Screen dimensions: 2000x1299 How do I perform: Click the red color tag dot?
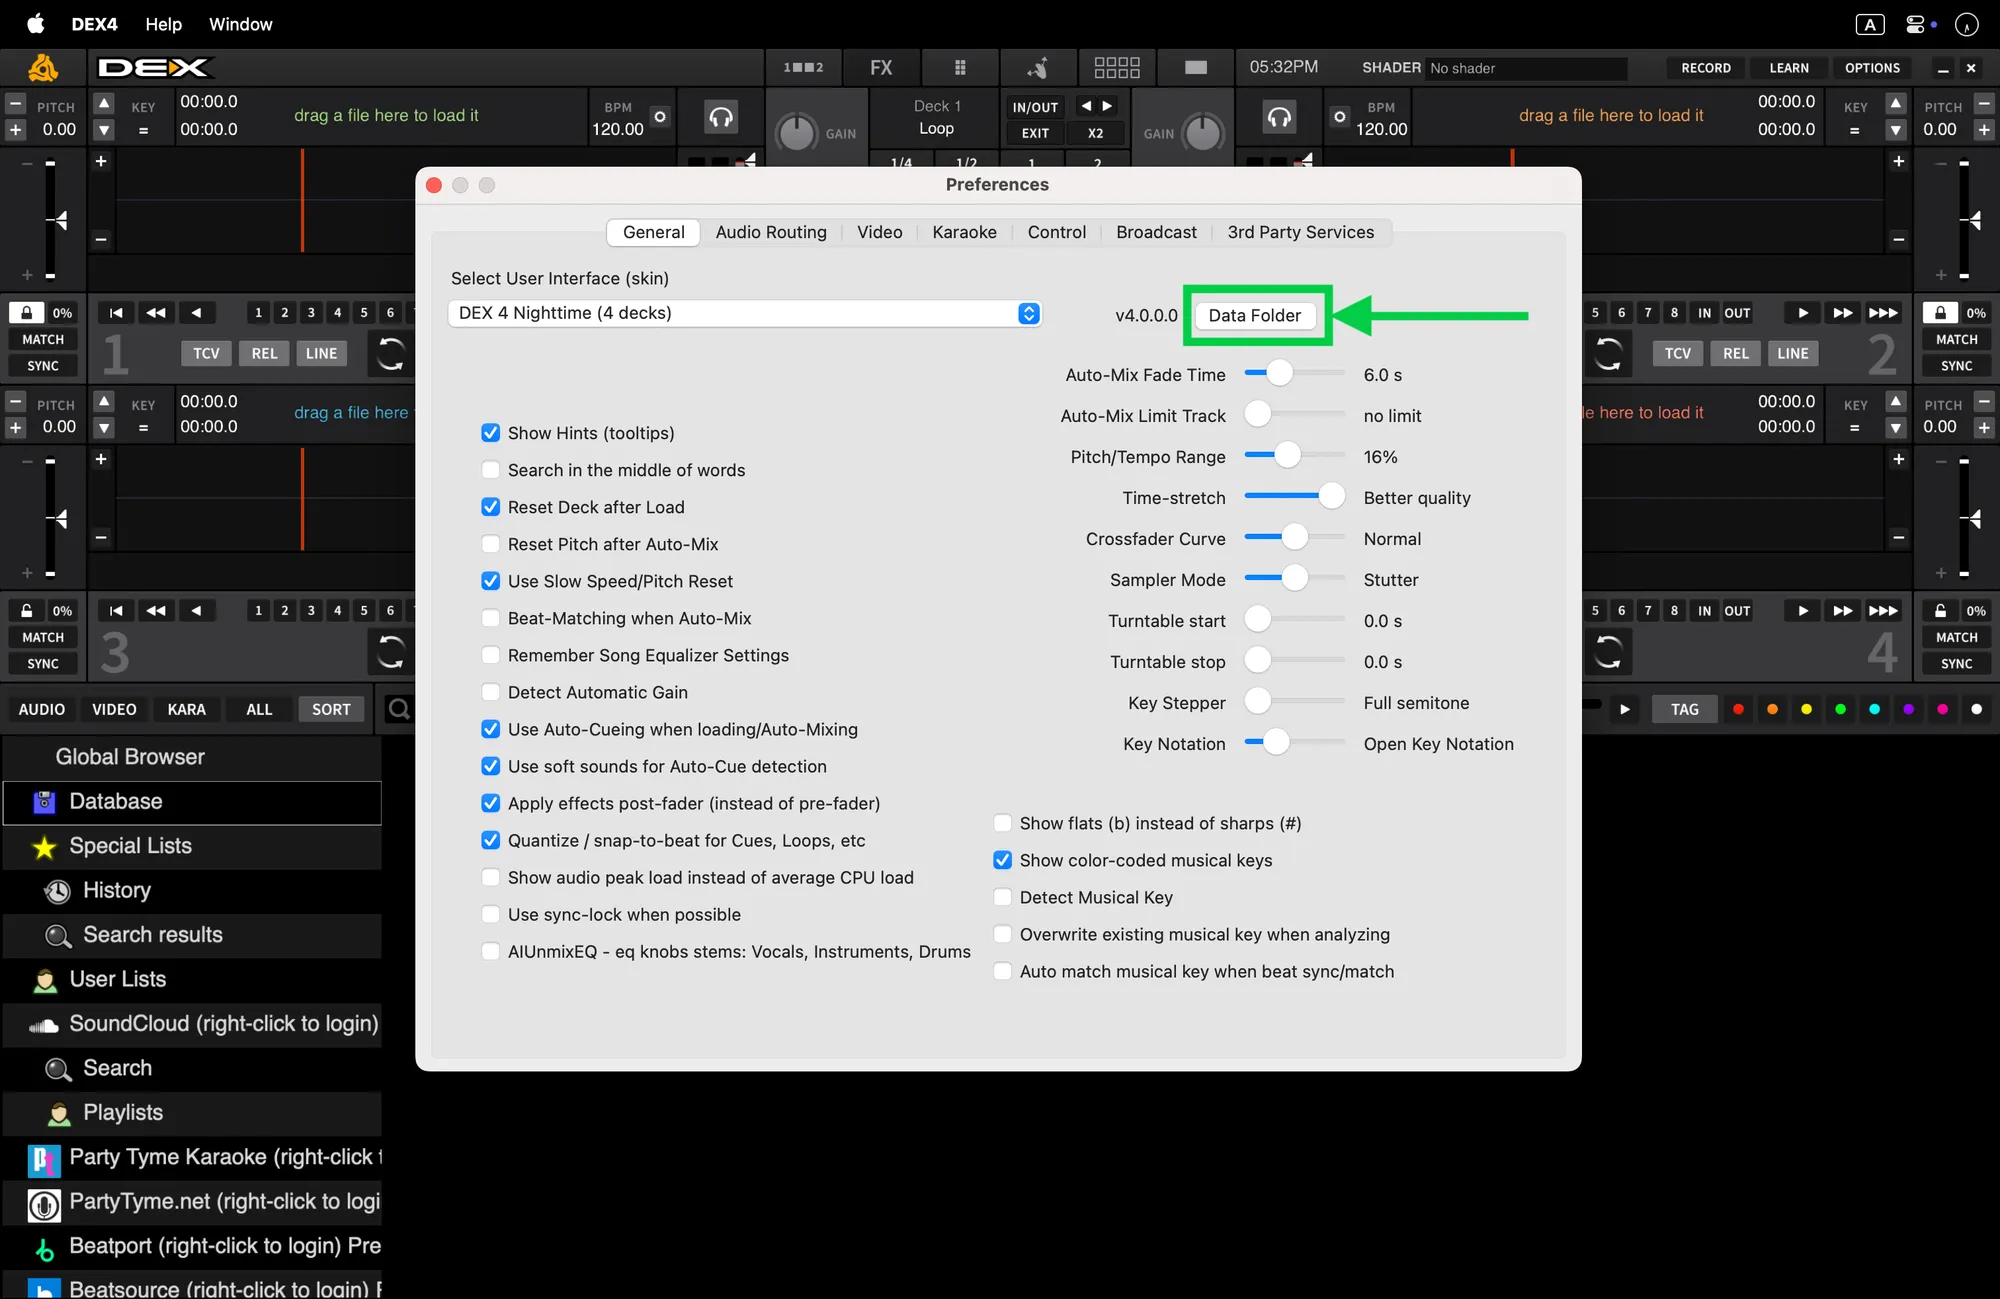[x=1738, y=709]
